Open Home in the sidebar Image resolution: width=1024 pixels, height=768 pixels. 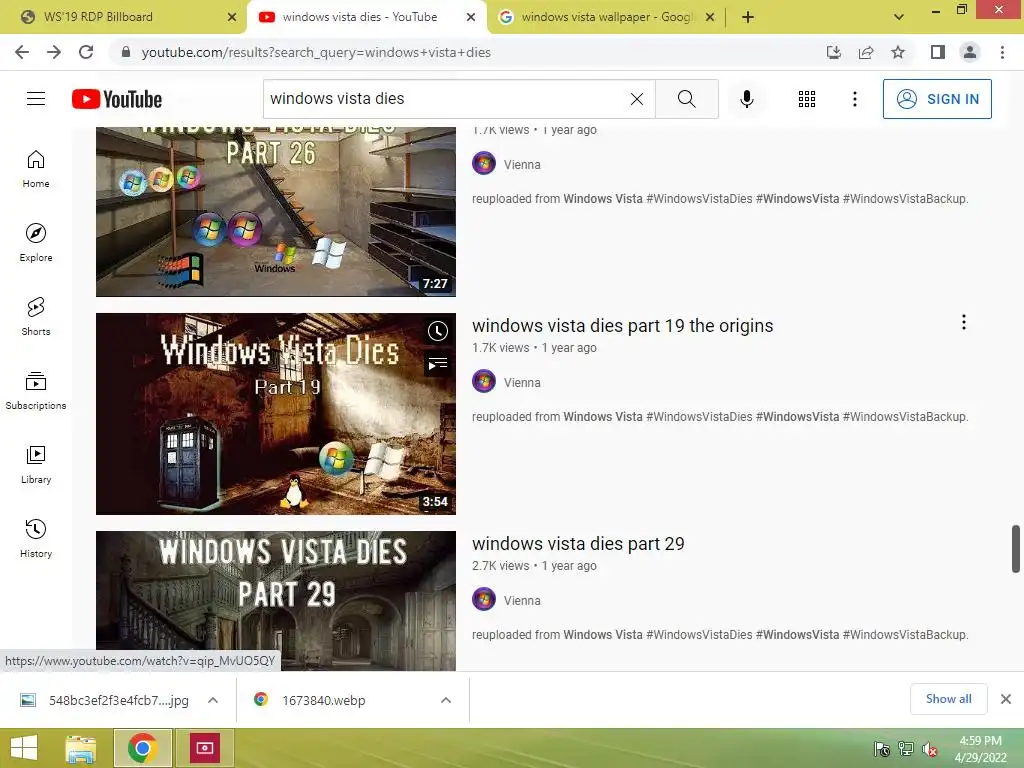tap(36, 169)
